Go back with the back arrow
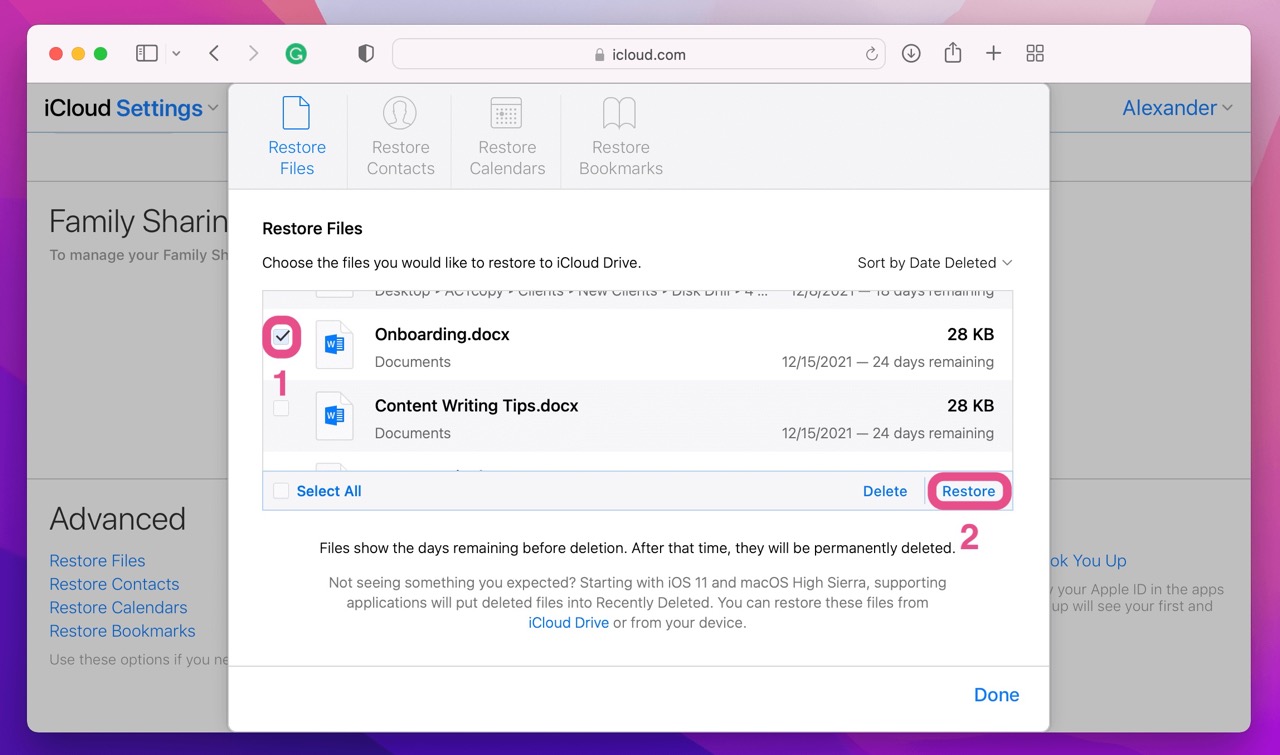The image size is (1280, 755). click(214, 54)
